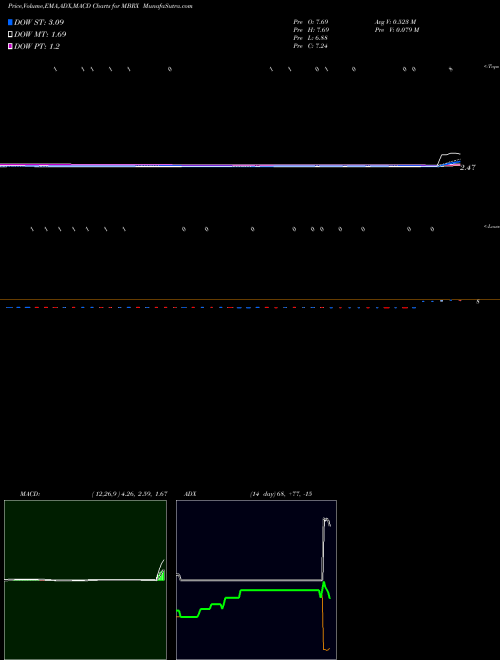Click the price spike at chart right end

pos(449,159)
